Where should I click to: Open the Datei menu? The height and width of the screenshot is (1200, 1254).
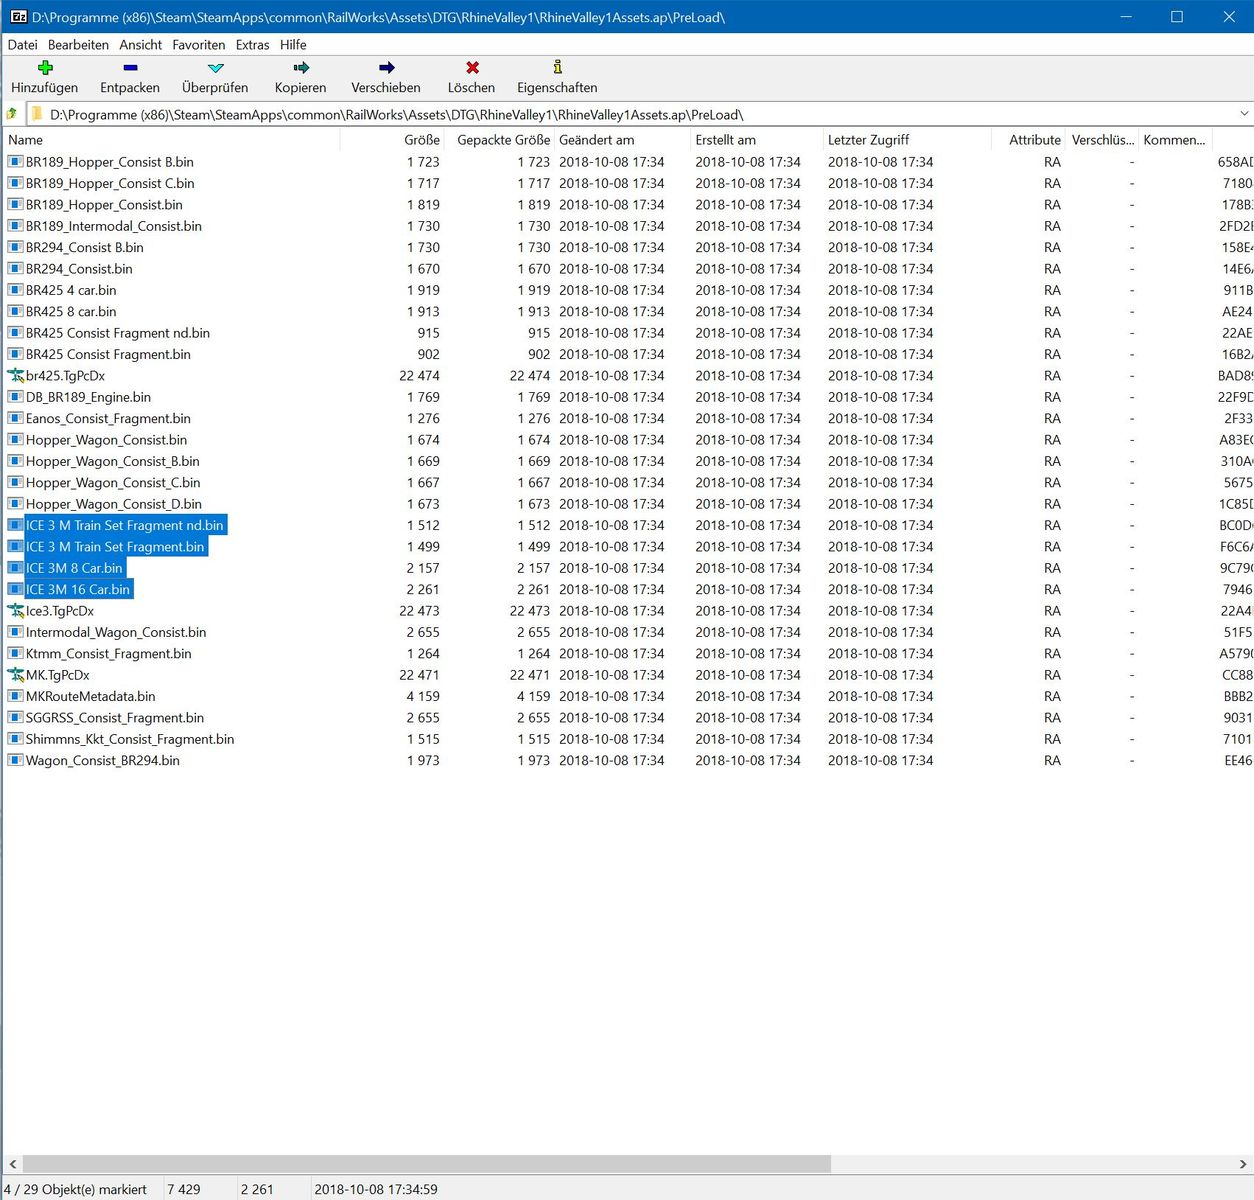pyautogui.click(x=22, y=45)
